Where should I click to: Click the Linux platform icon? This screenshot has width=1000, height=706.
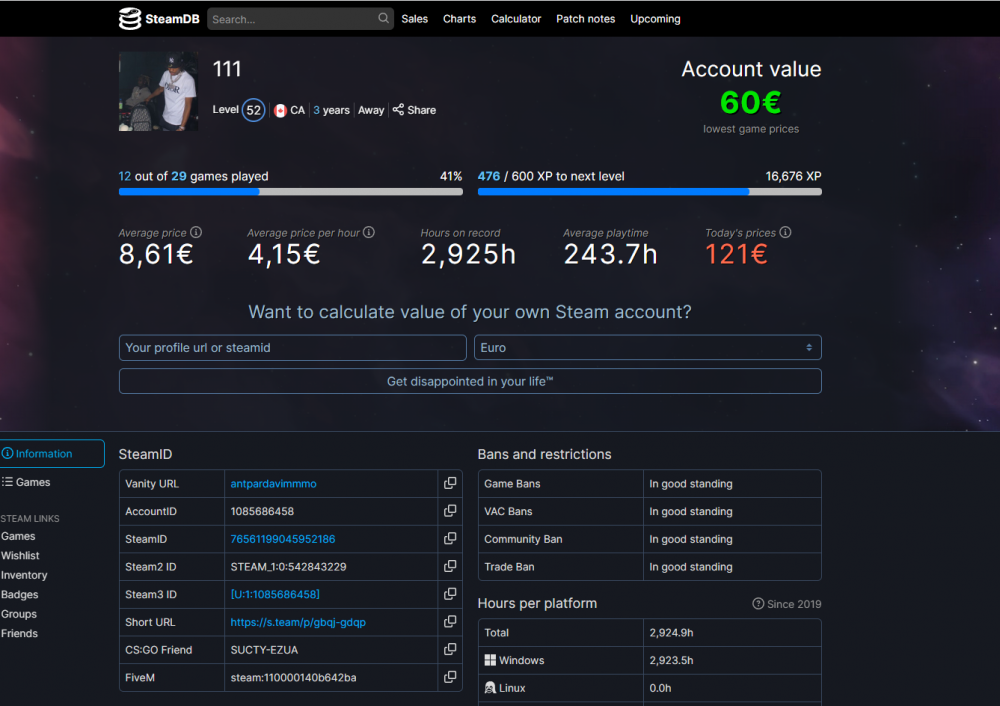[490, 688]
